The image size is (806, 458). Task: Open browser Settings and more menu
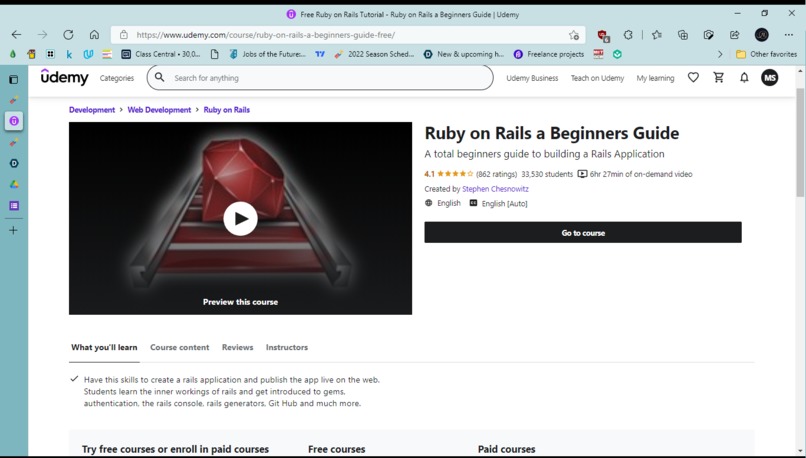pyautogui.click(x=789, y=35)
